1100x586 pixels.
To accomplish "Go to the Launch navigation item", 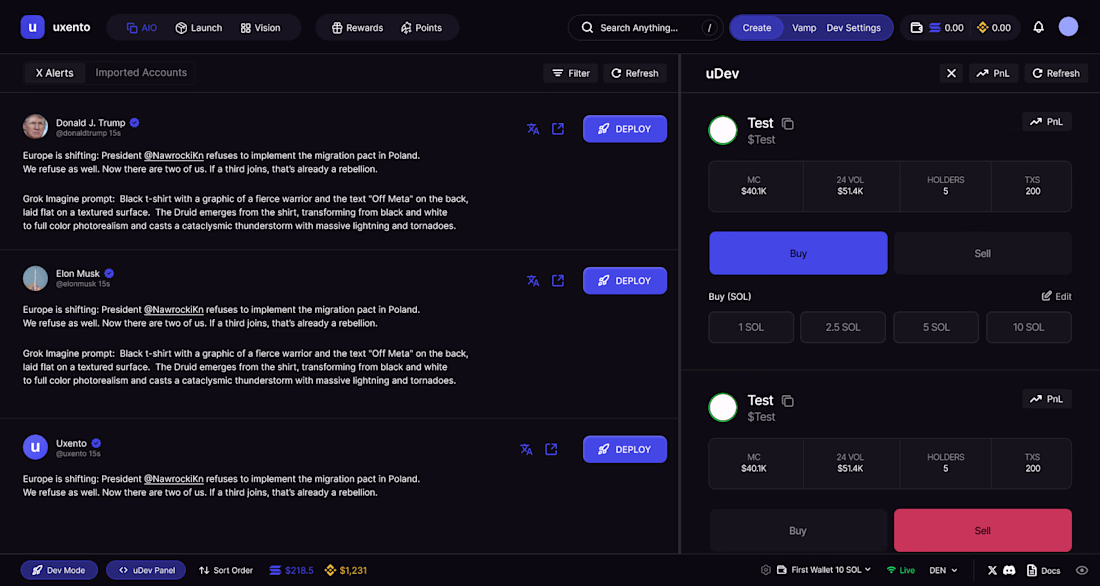I will pyautogui.click(x=199, y=28).
